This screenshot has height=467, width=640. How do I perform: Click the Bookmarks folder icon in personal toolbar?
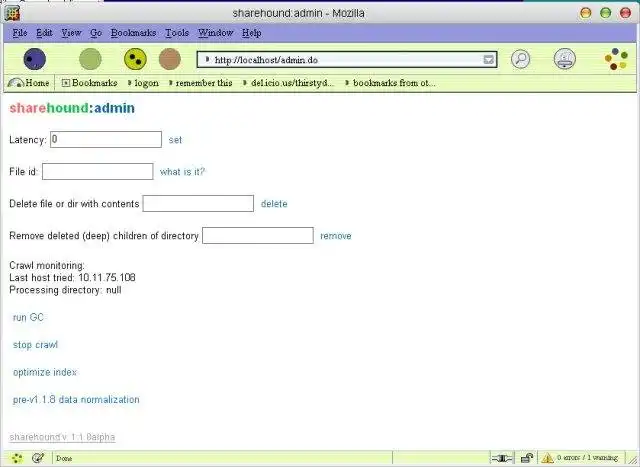[x=66, y=83]
